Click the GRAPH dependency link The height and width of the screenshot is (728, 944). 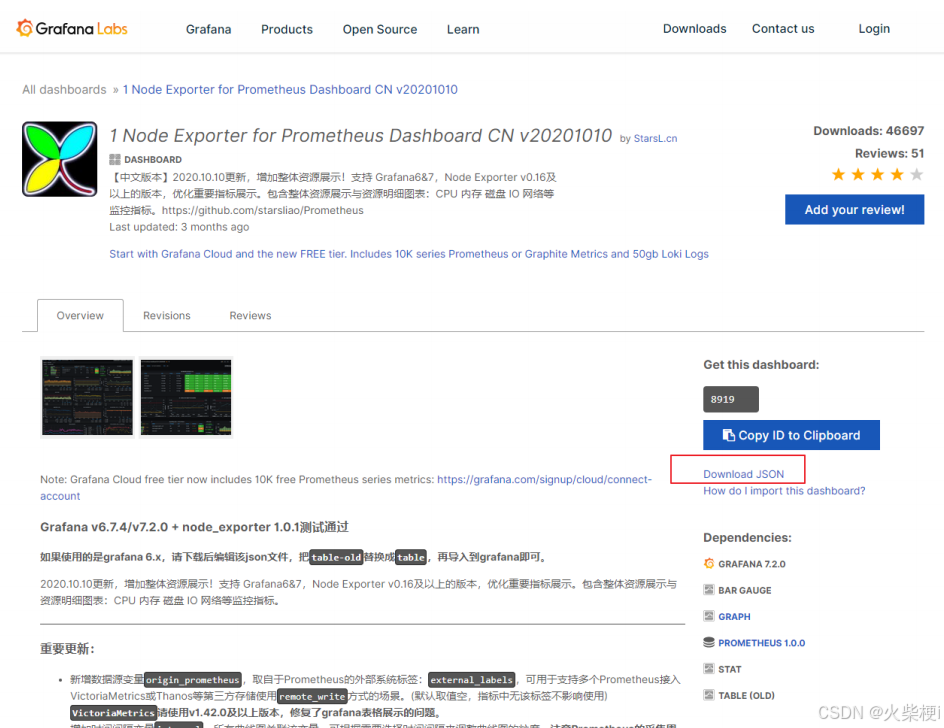tap(734, 617)
